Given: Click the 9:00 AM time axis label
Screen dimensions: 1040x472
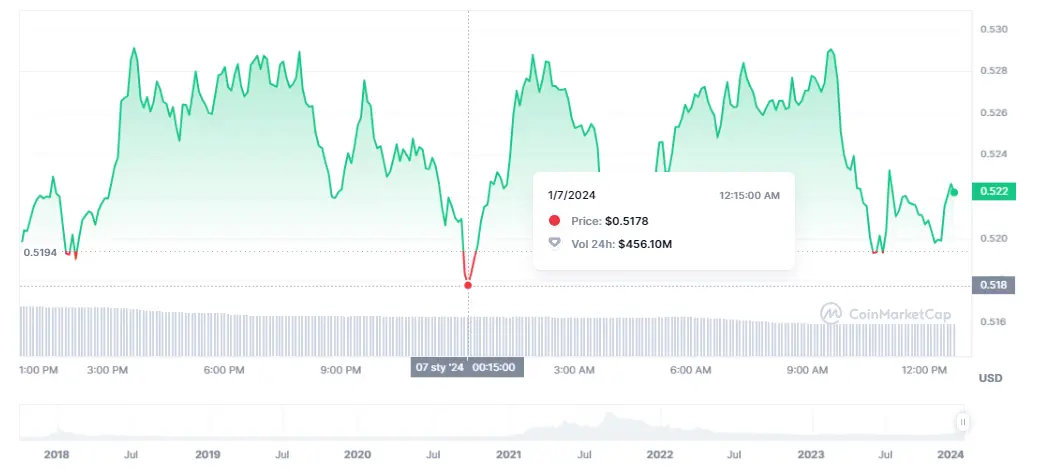Looking at the screenshot, I should pos(807,370).
